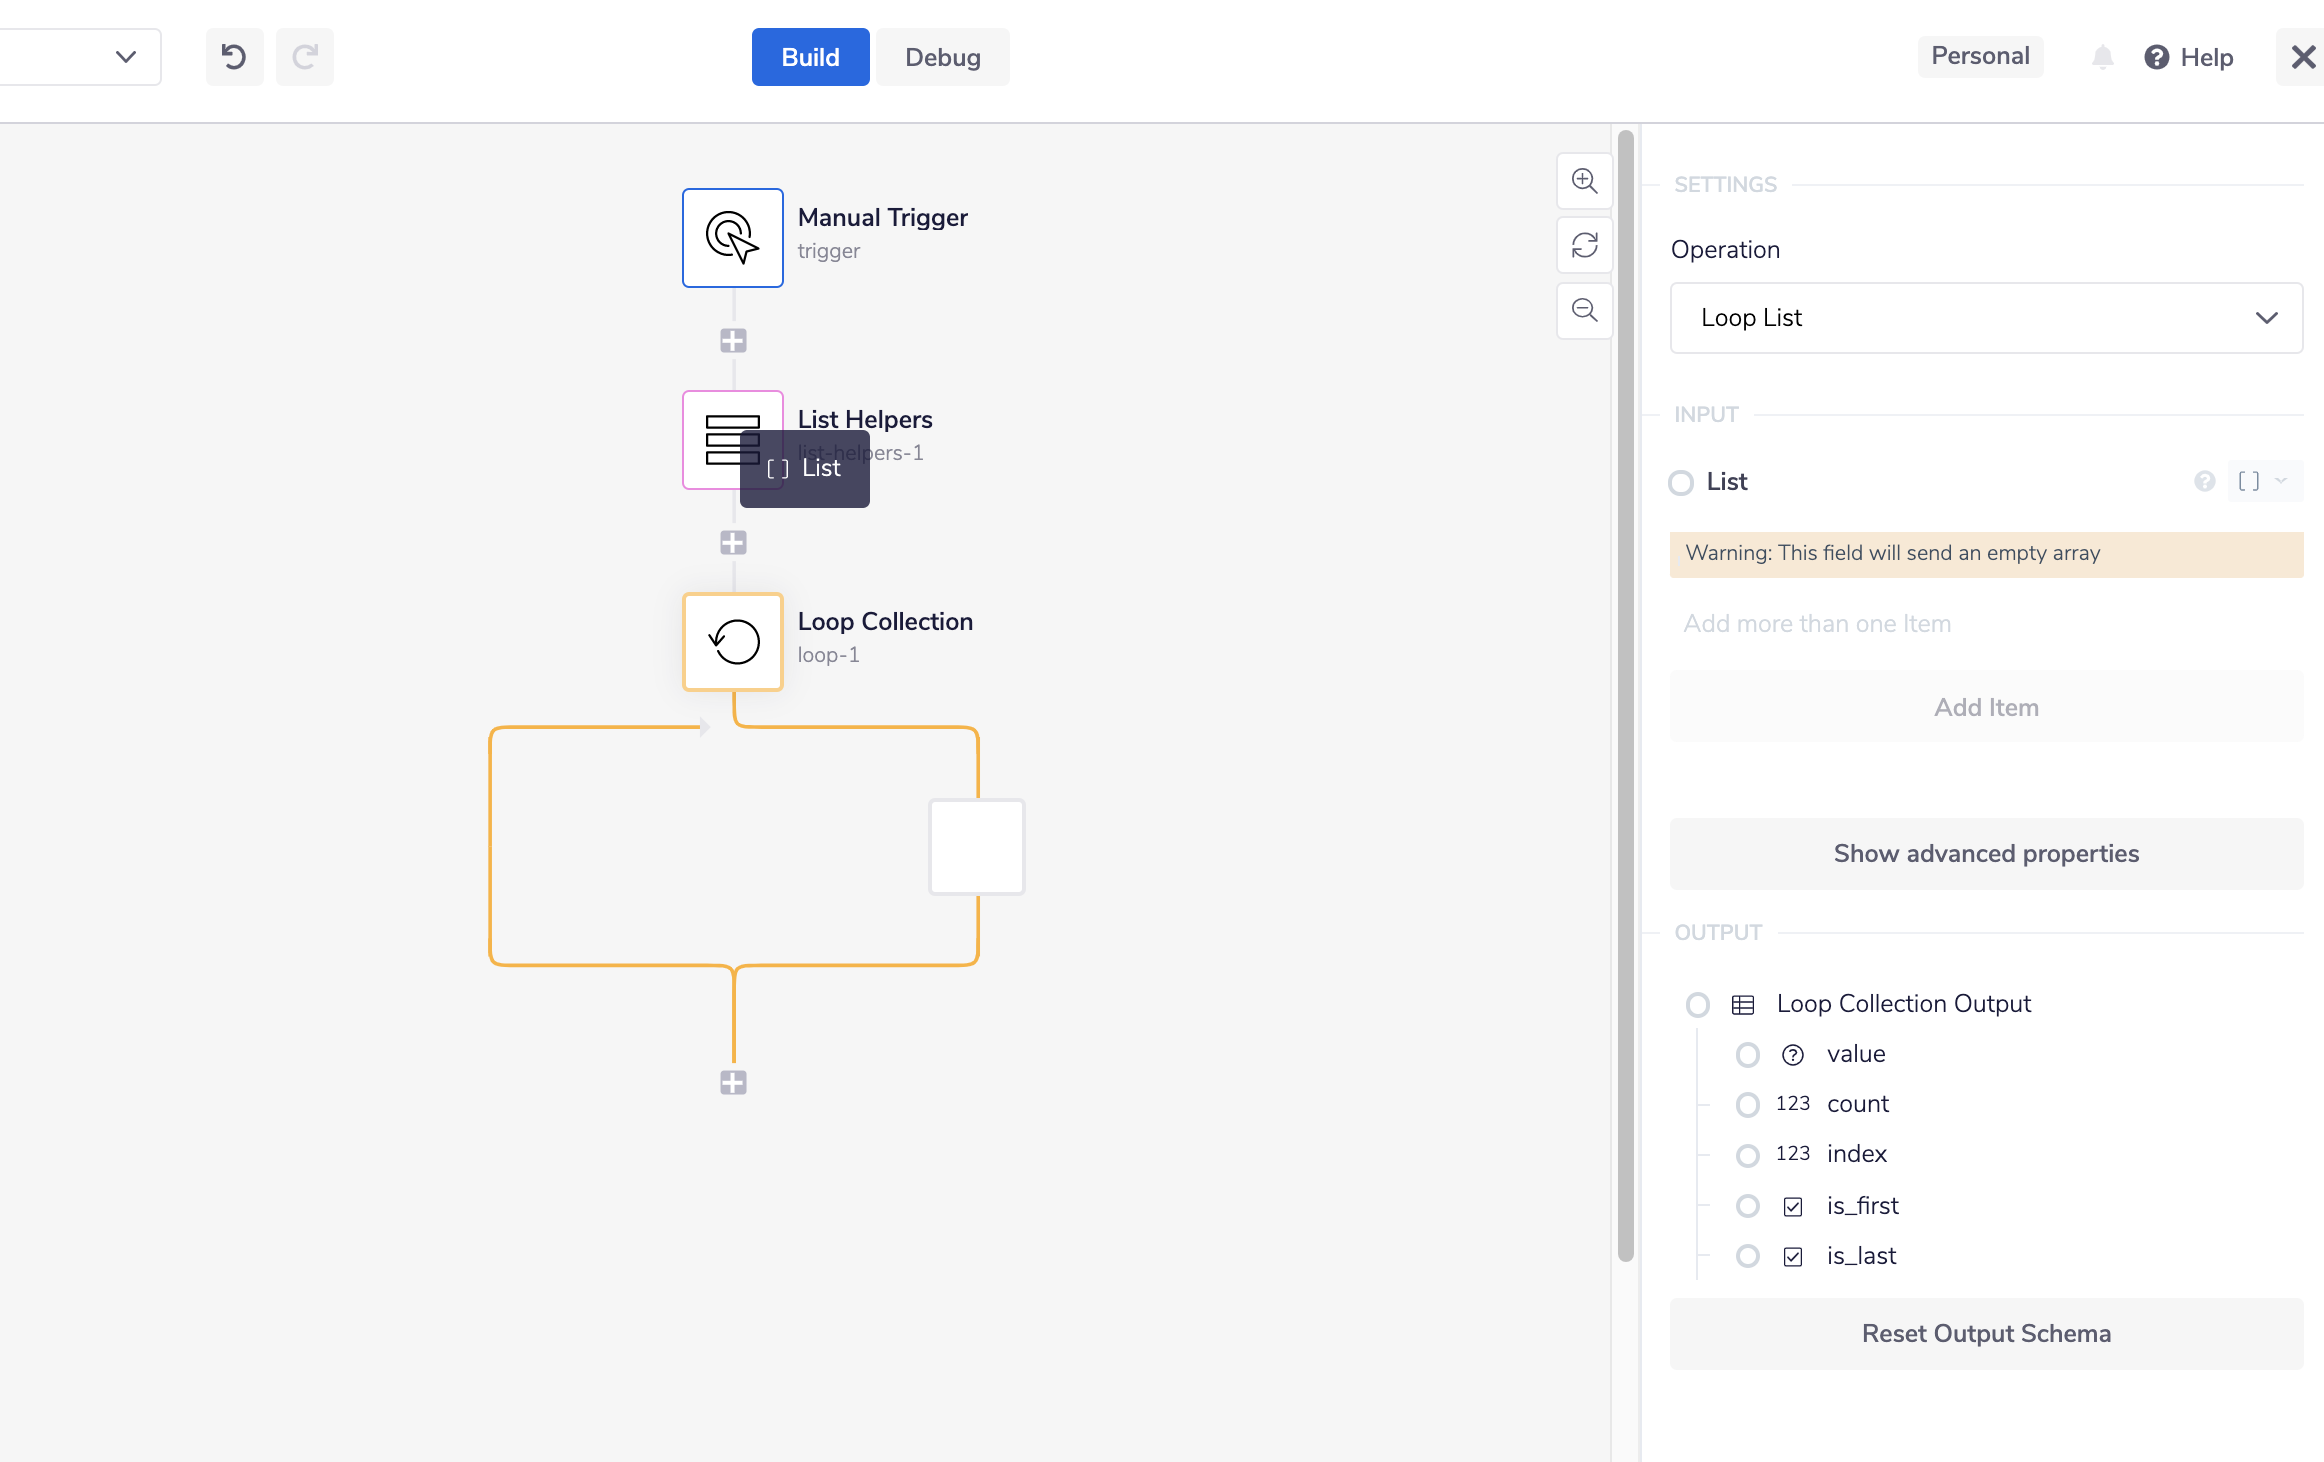
Task: Select the List input connector circle
Action: click(1681, 483)
